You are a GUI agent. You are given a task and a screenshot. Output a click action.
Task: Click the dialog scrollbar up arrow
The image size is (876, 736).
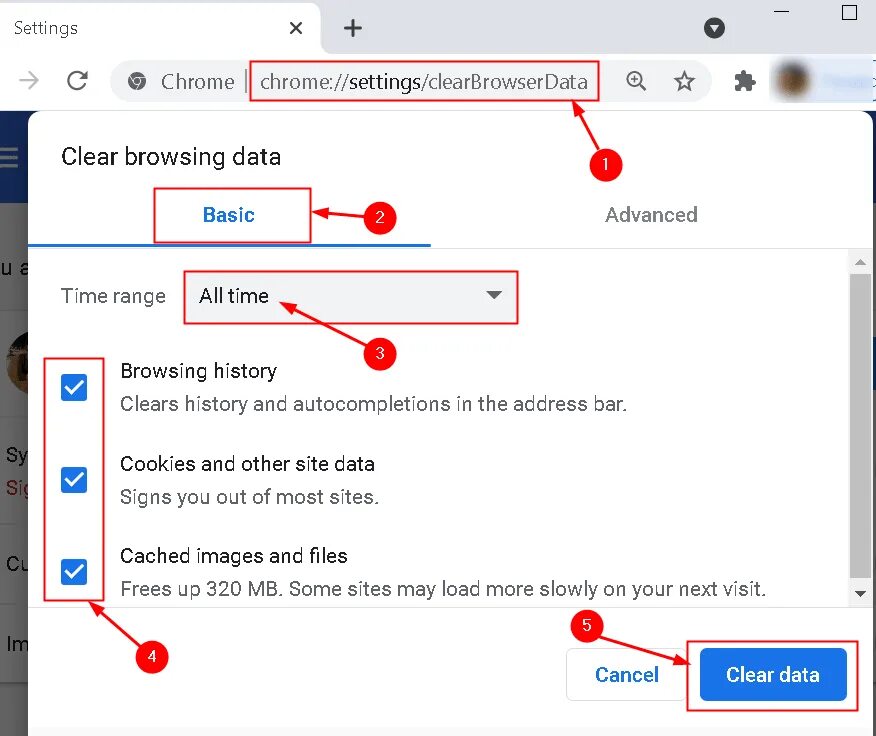point(860,263)
